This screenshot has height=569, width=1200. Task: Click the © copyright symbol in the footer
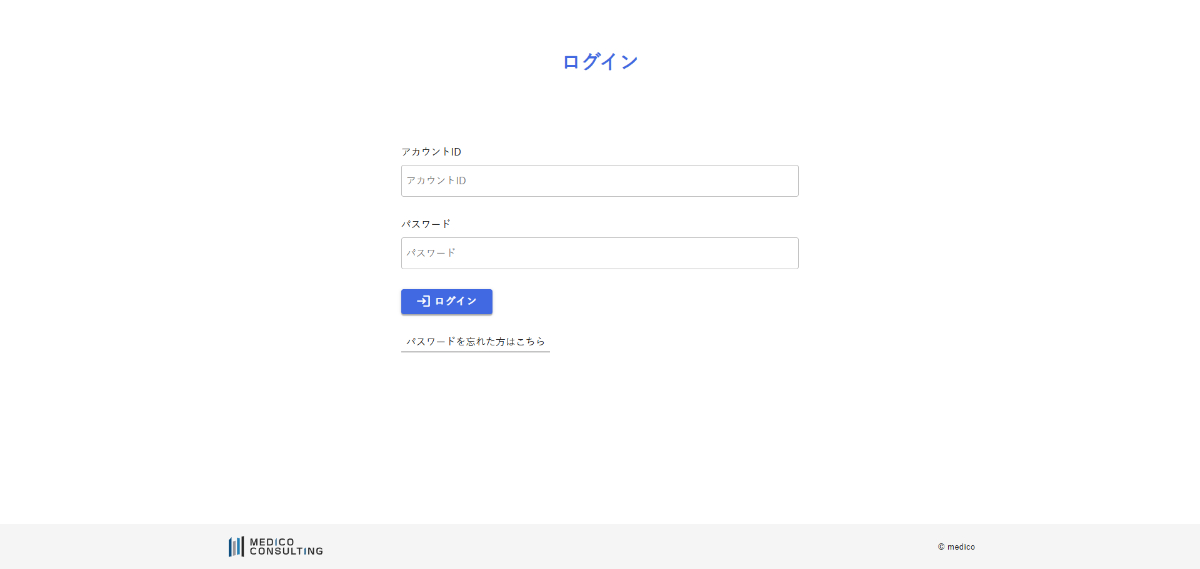coord(941,547)
